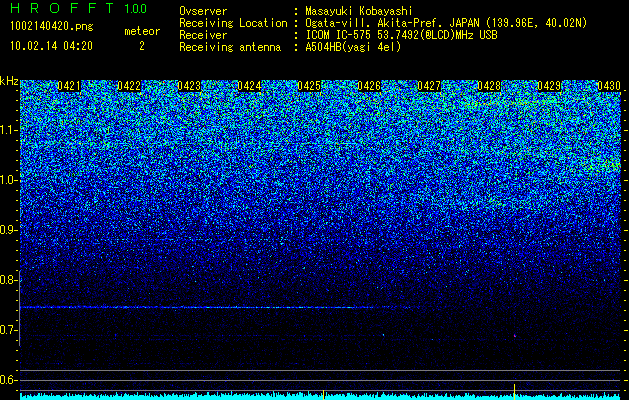Click the 'Receiving antenna' label
This screenshot has height=400, width=629.
click(230, 47)
